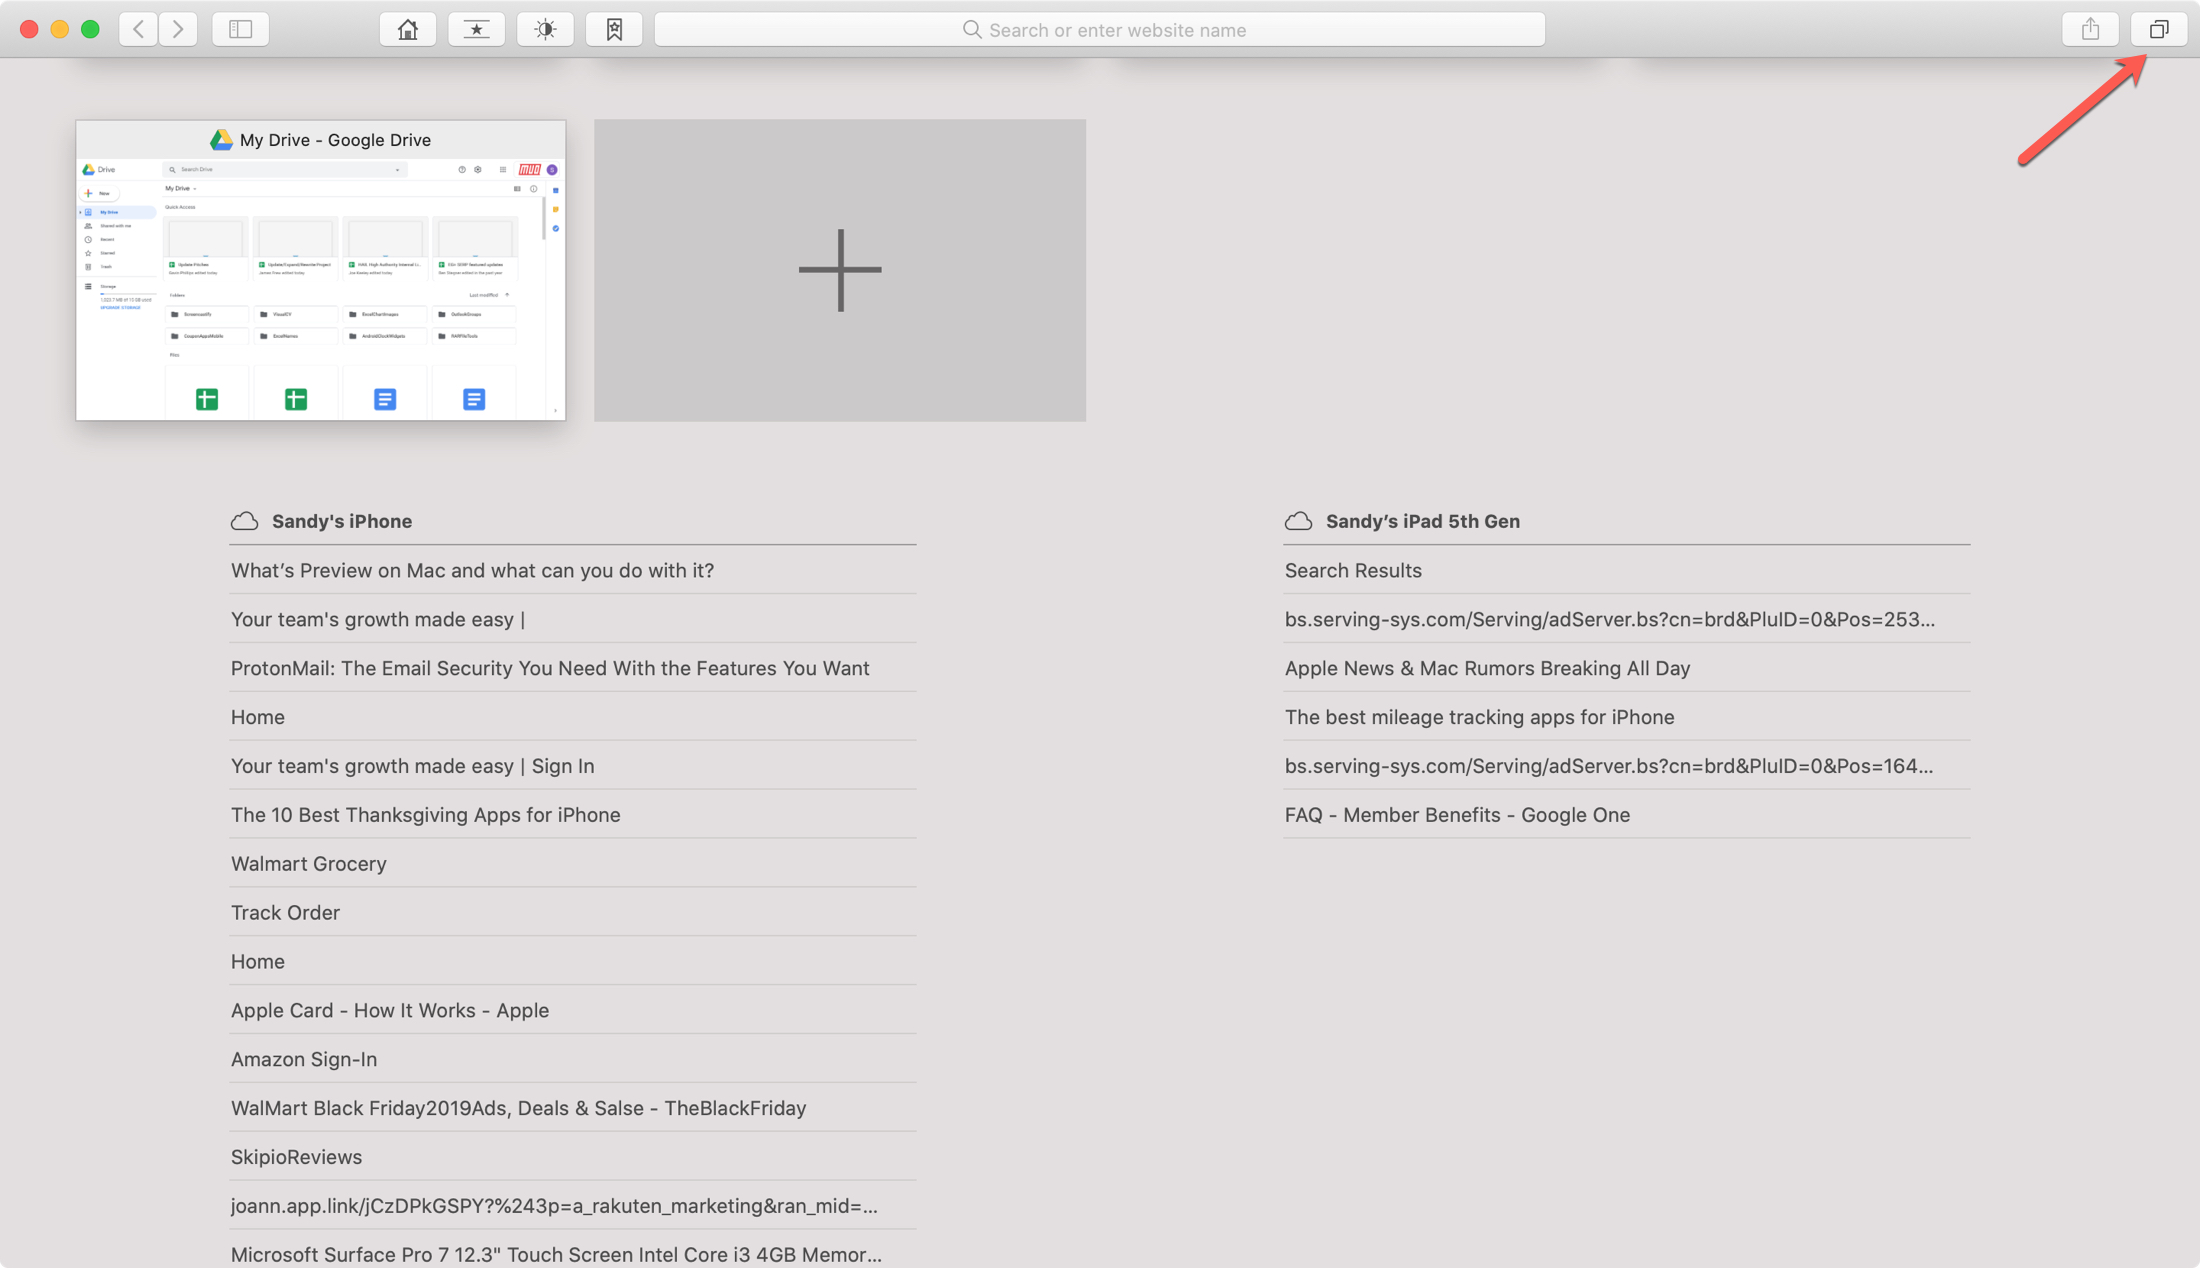Click the bookmark ribbon toolbar icon

coord(614,29)
